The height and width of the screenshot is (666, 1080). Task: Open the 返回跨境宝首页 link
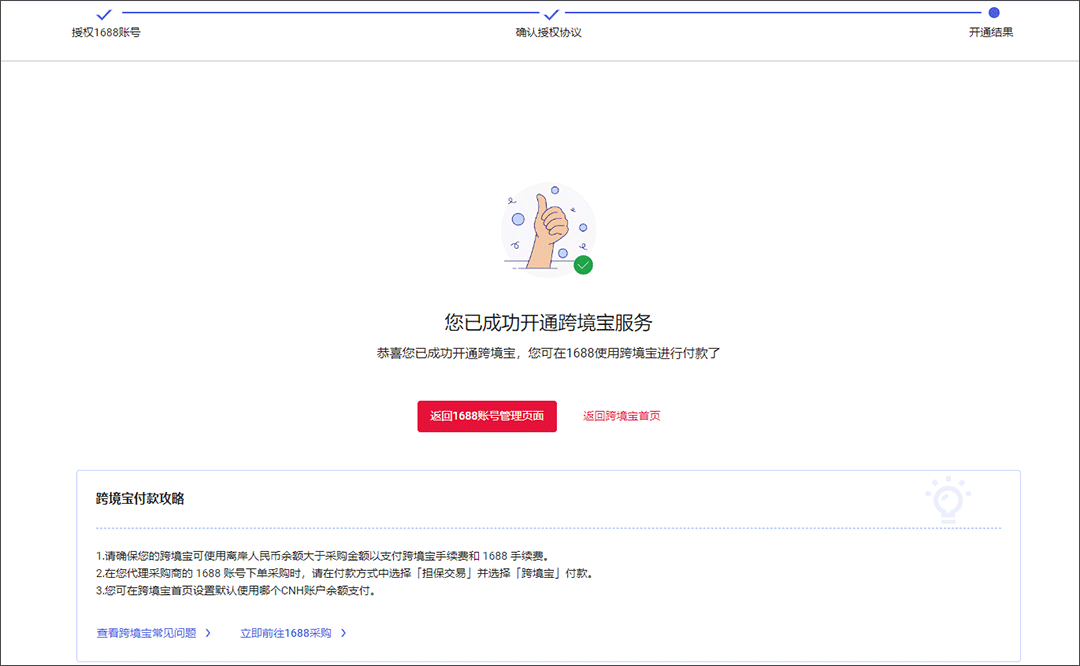tap(621, 416)
